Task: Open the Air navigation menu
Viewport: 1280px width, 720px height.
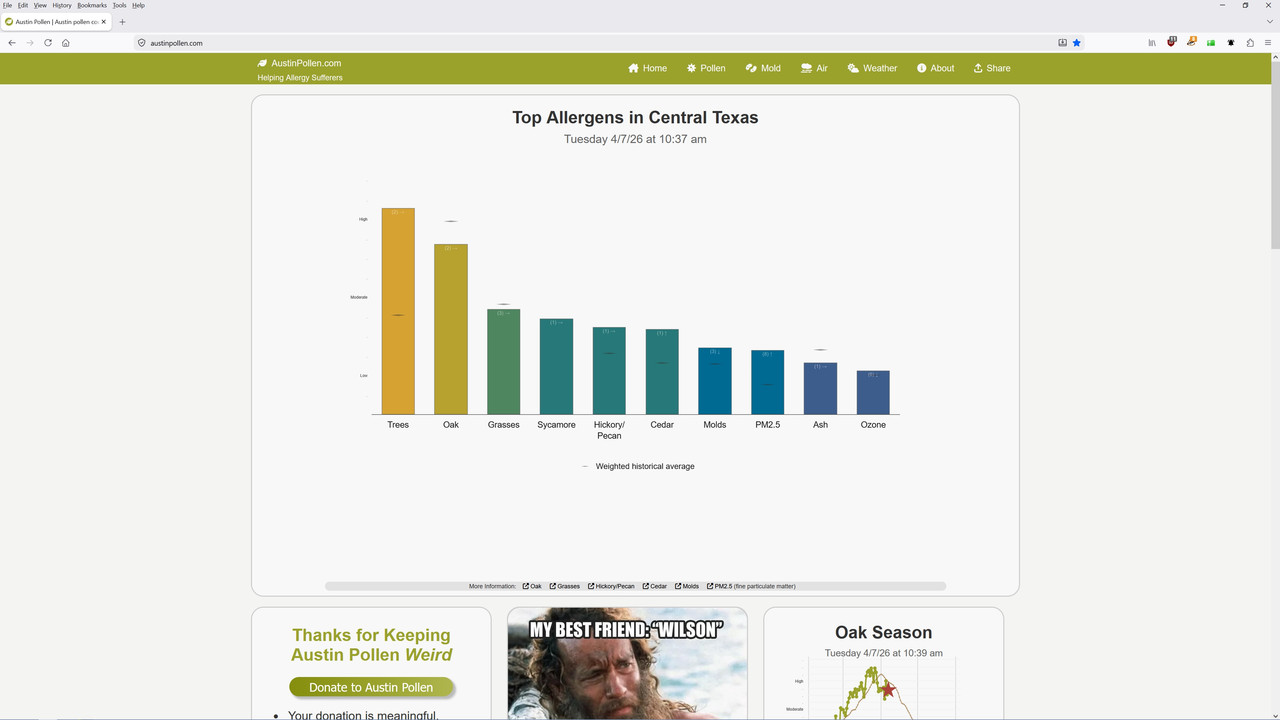Action: (x=814, y=68)
